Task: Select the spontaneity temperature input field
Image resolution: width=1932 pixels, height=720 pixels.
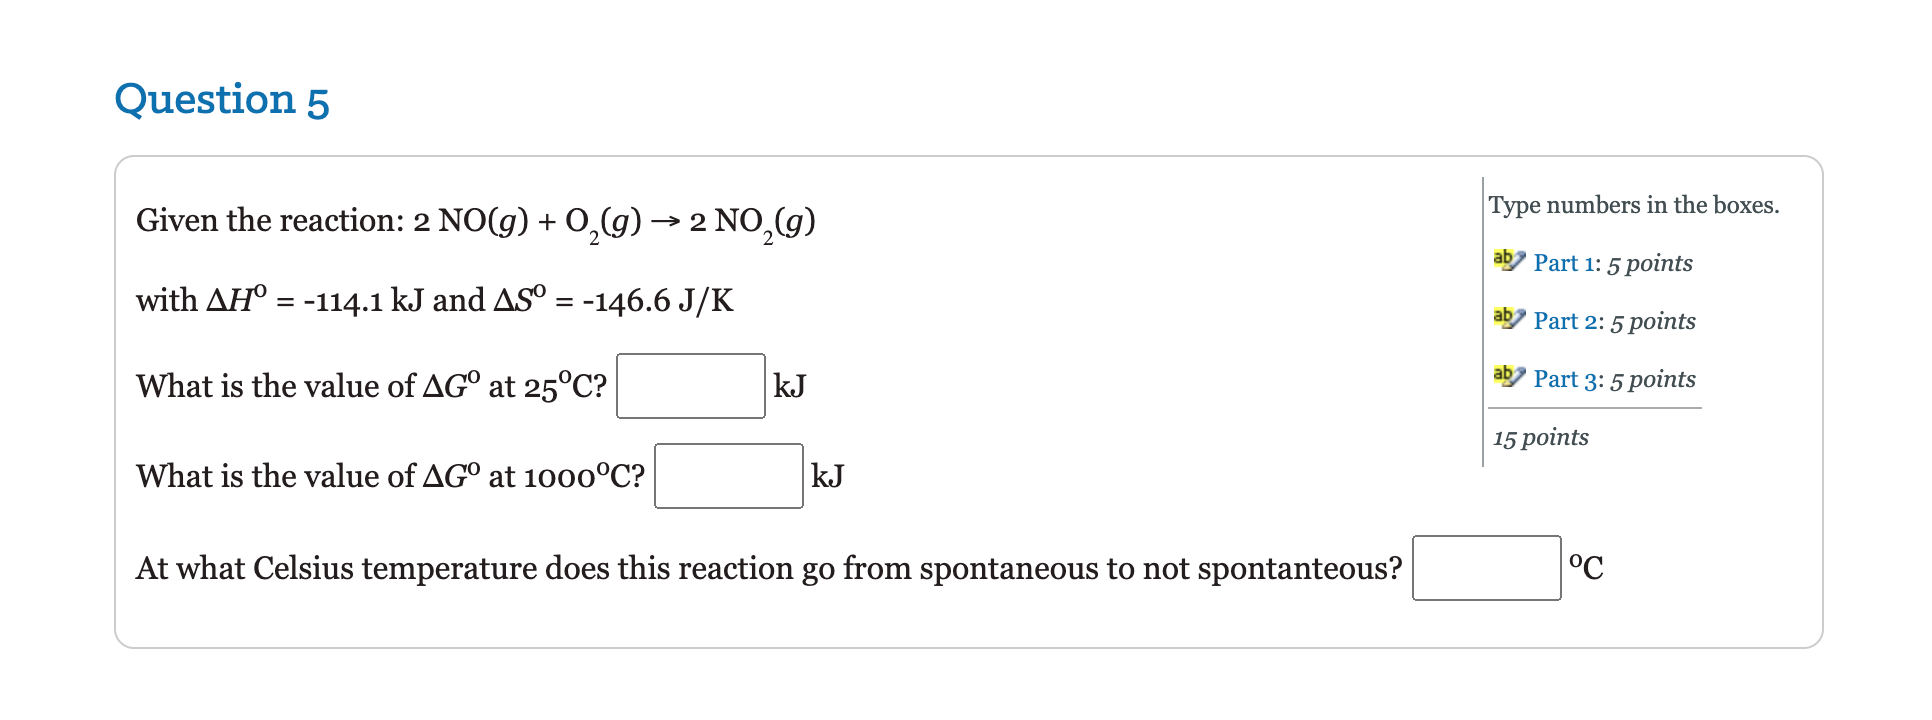Action: click(1486, 568)
